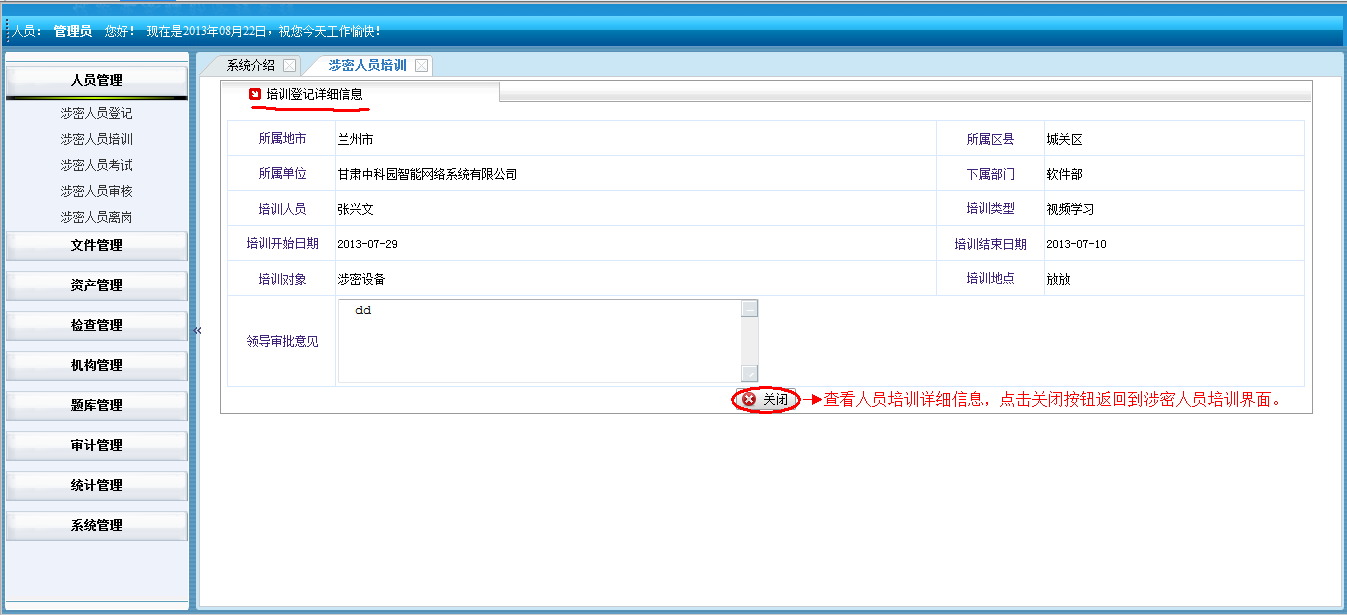Select the 涉密人员培训 tab
Screen dimensions: 1347x615
(367, 66)
